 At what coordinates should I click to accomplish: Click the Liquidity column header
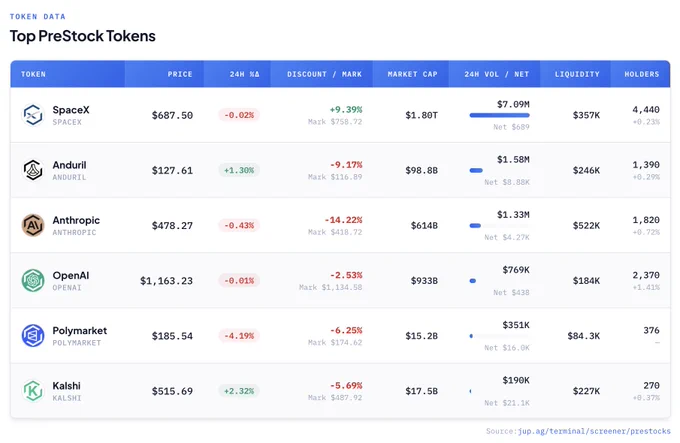[x=577, y=74]
